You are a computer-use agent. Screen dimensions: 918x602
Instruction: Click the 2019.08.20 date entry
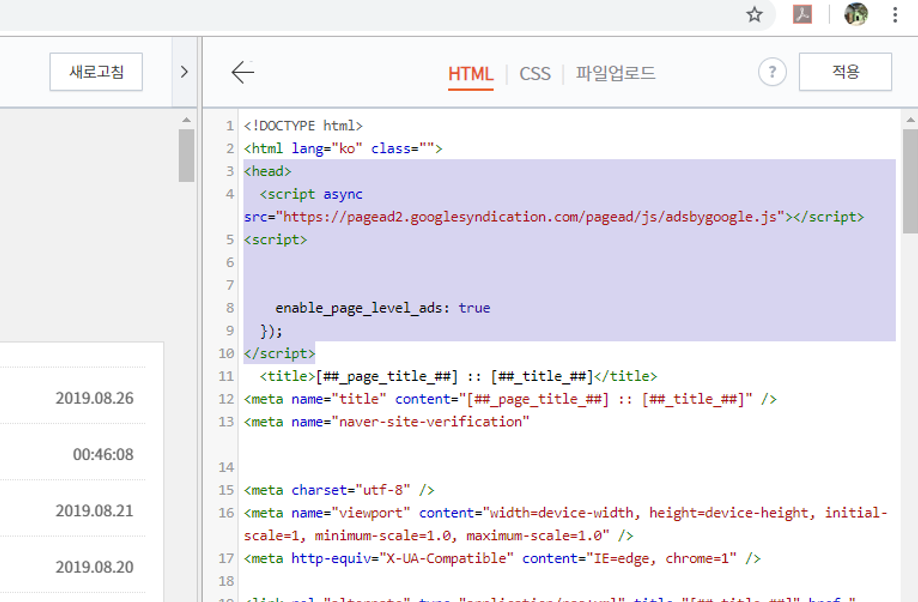pos(94,567)
